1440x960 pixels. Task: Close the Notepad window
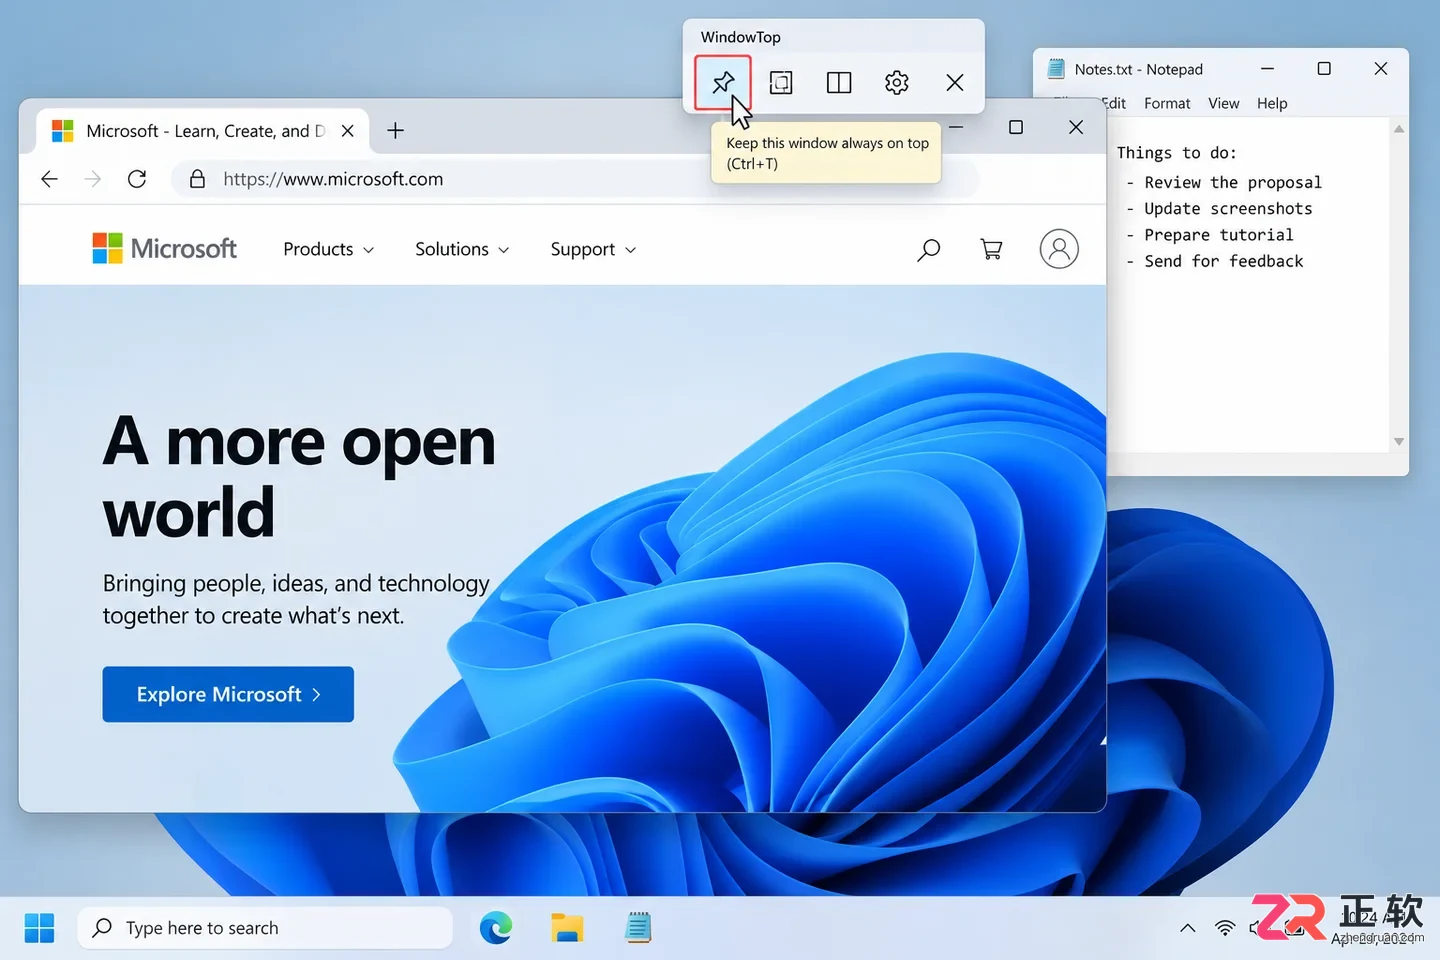click(x=1381, y=69)
